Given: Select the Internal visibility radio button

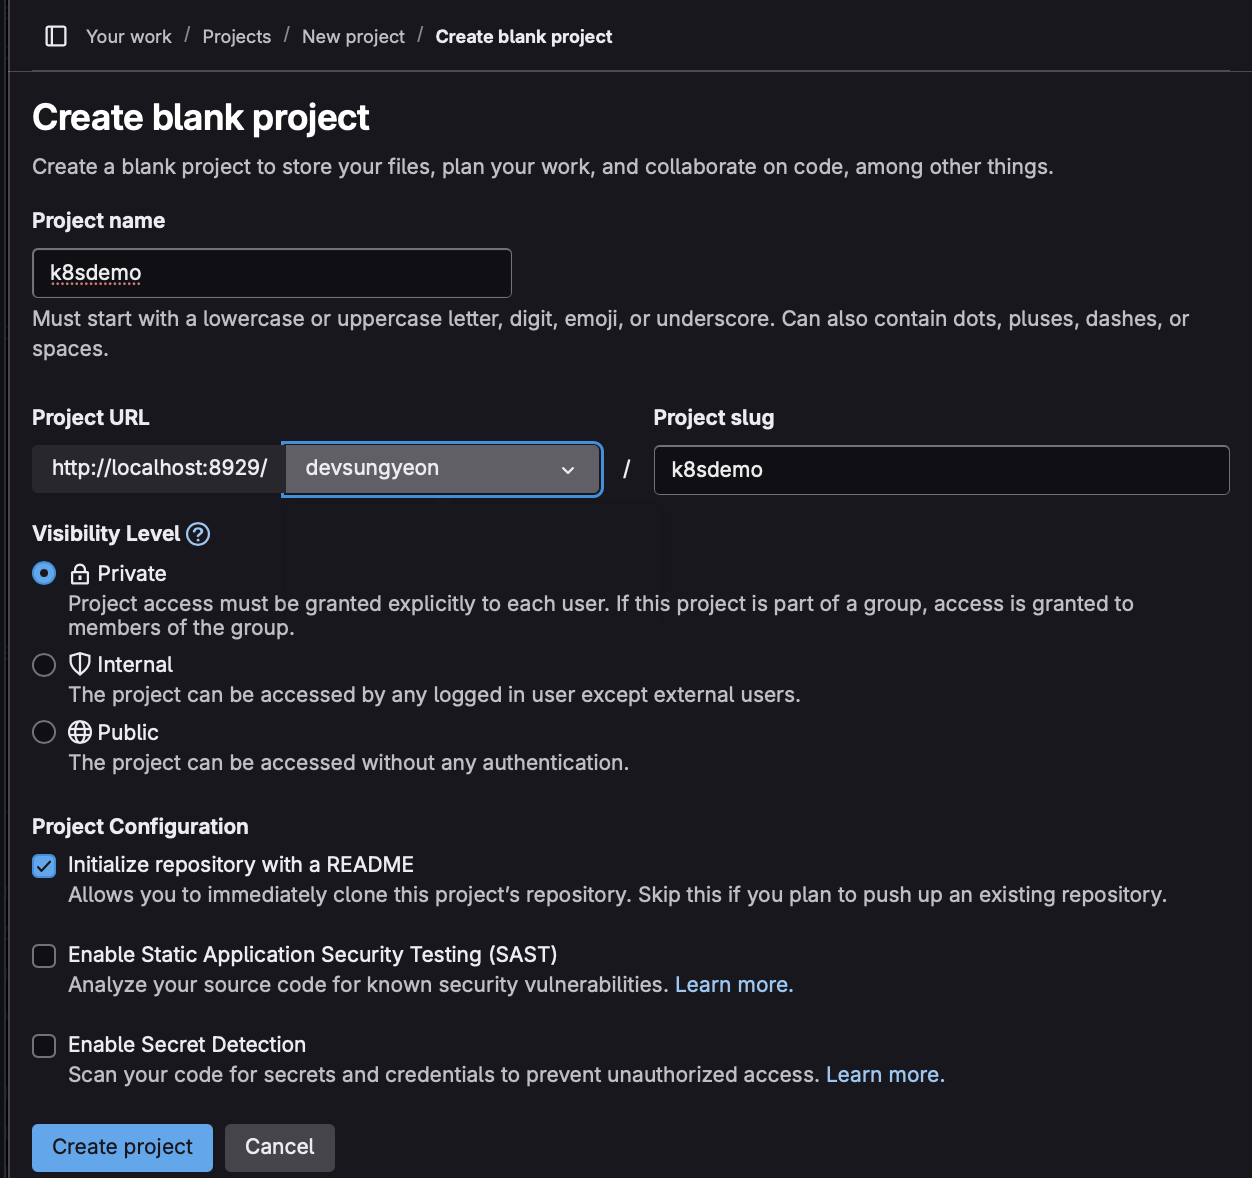Looking at the screenshot, I should (x=44, y=665).
